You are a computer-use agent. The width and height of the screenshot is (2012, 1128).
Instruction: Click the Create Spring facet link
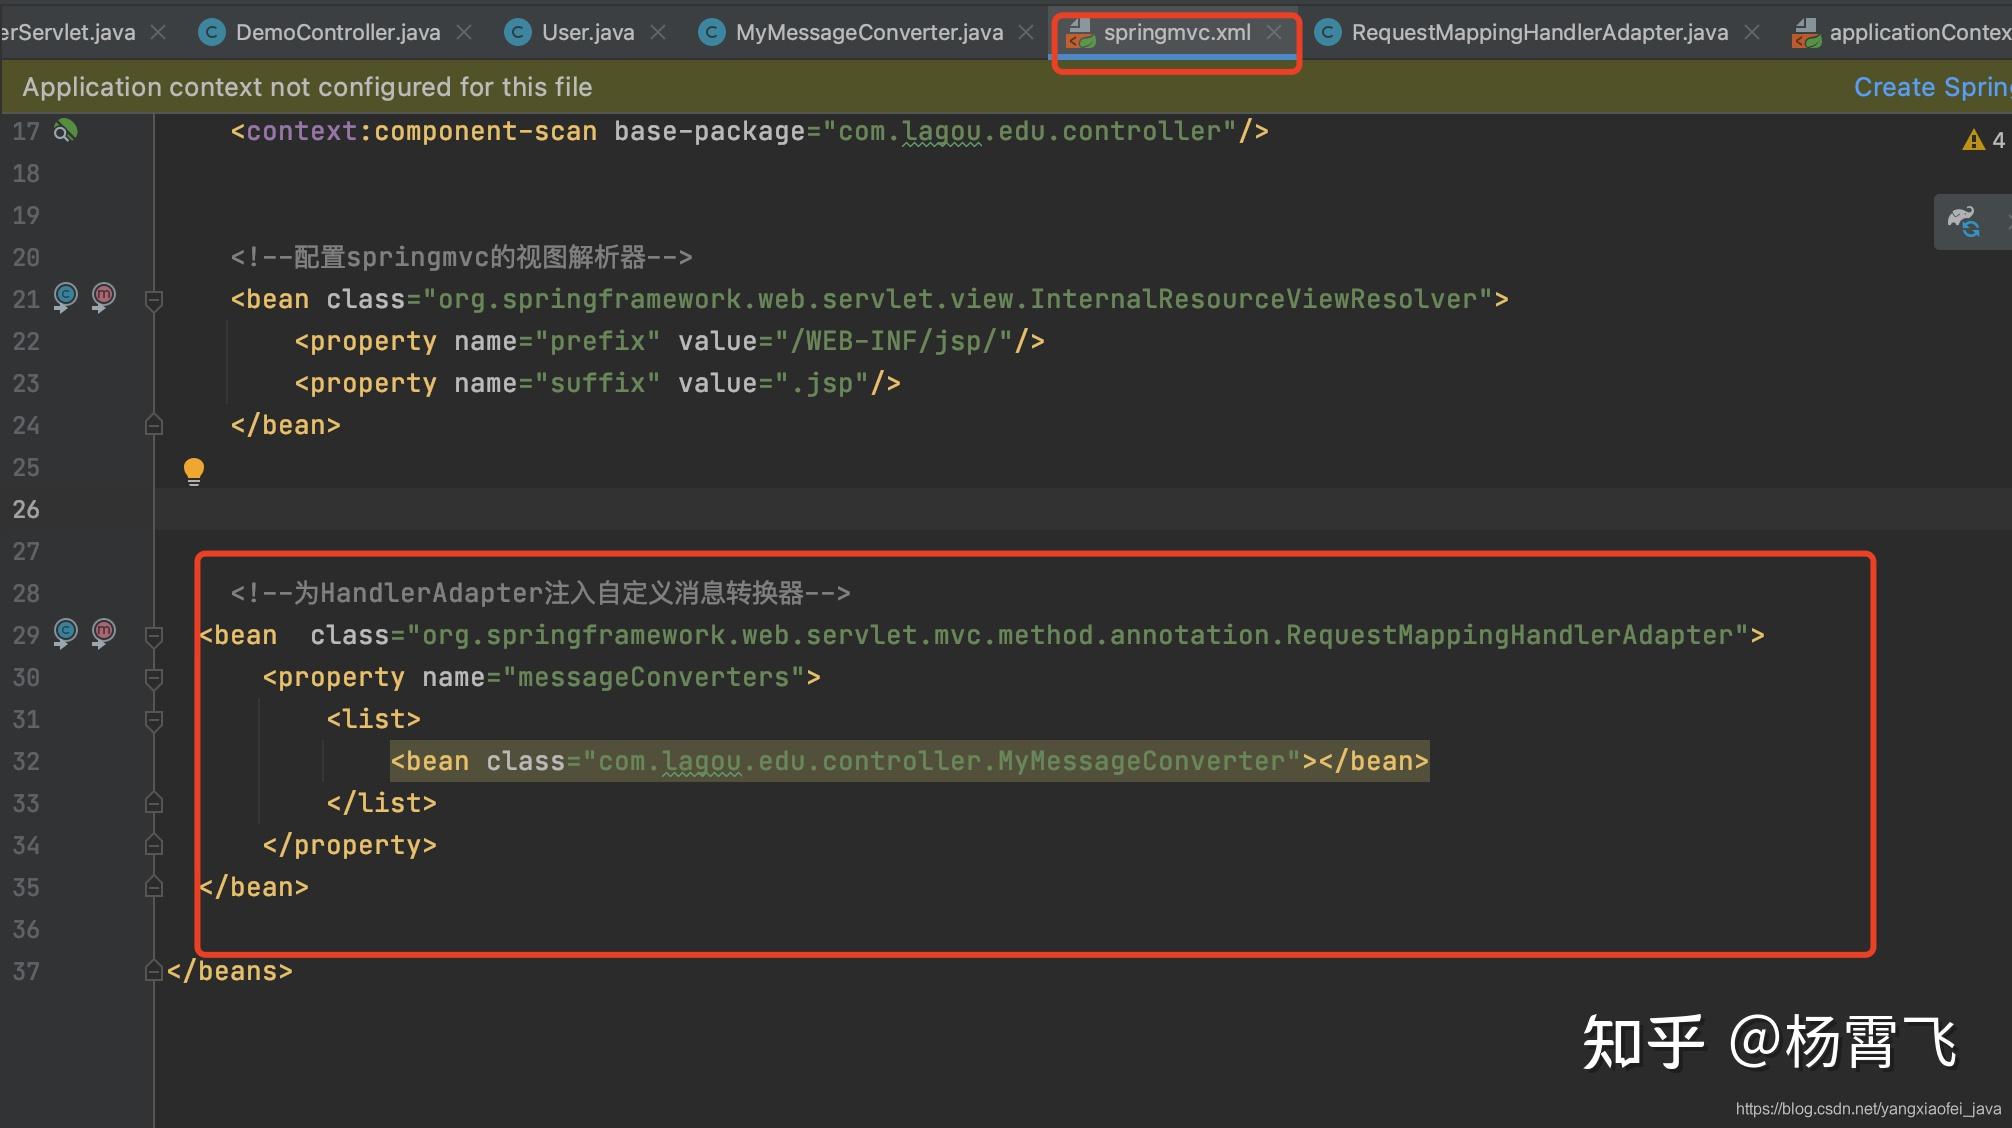tap(1930, 87)
